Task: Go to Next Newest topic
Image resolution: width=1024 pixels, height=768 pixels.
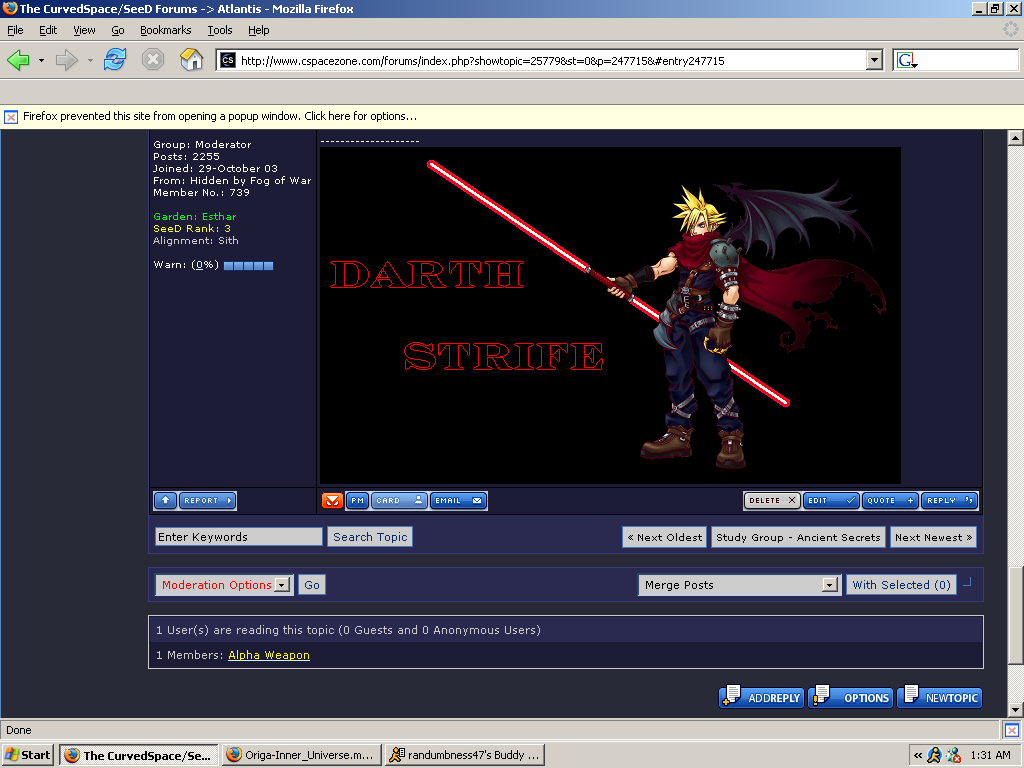Action: (933, 537)
